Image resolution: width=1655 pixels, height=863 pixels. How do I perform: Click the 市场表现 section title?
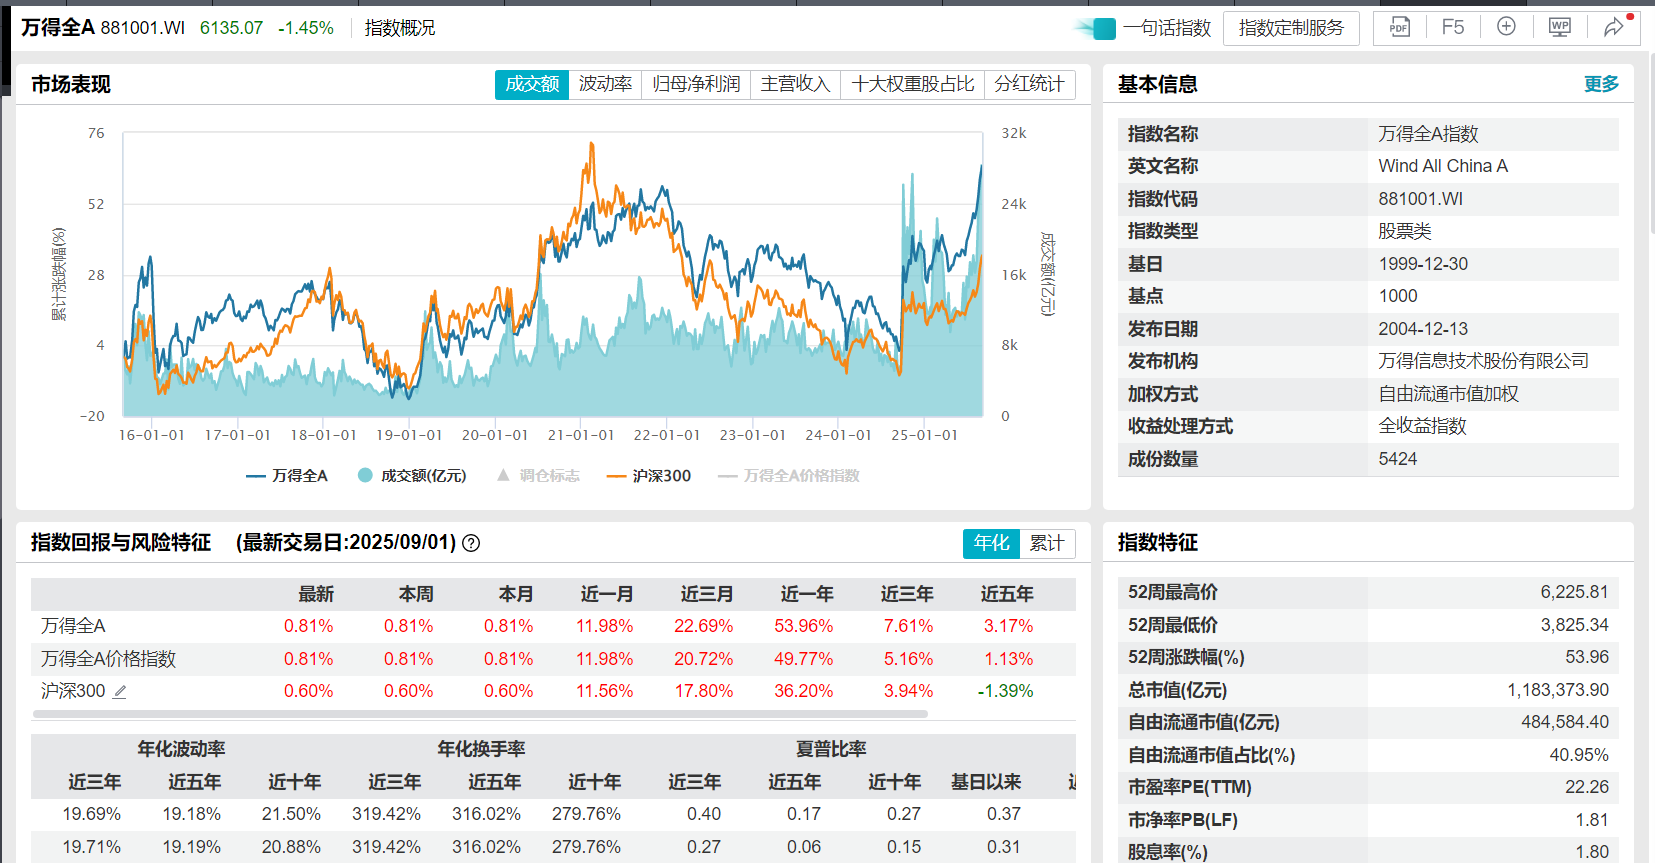pyautogui.click(x=71, y=84)
